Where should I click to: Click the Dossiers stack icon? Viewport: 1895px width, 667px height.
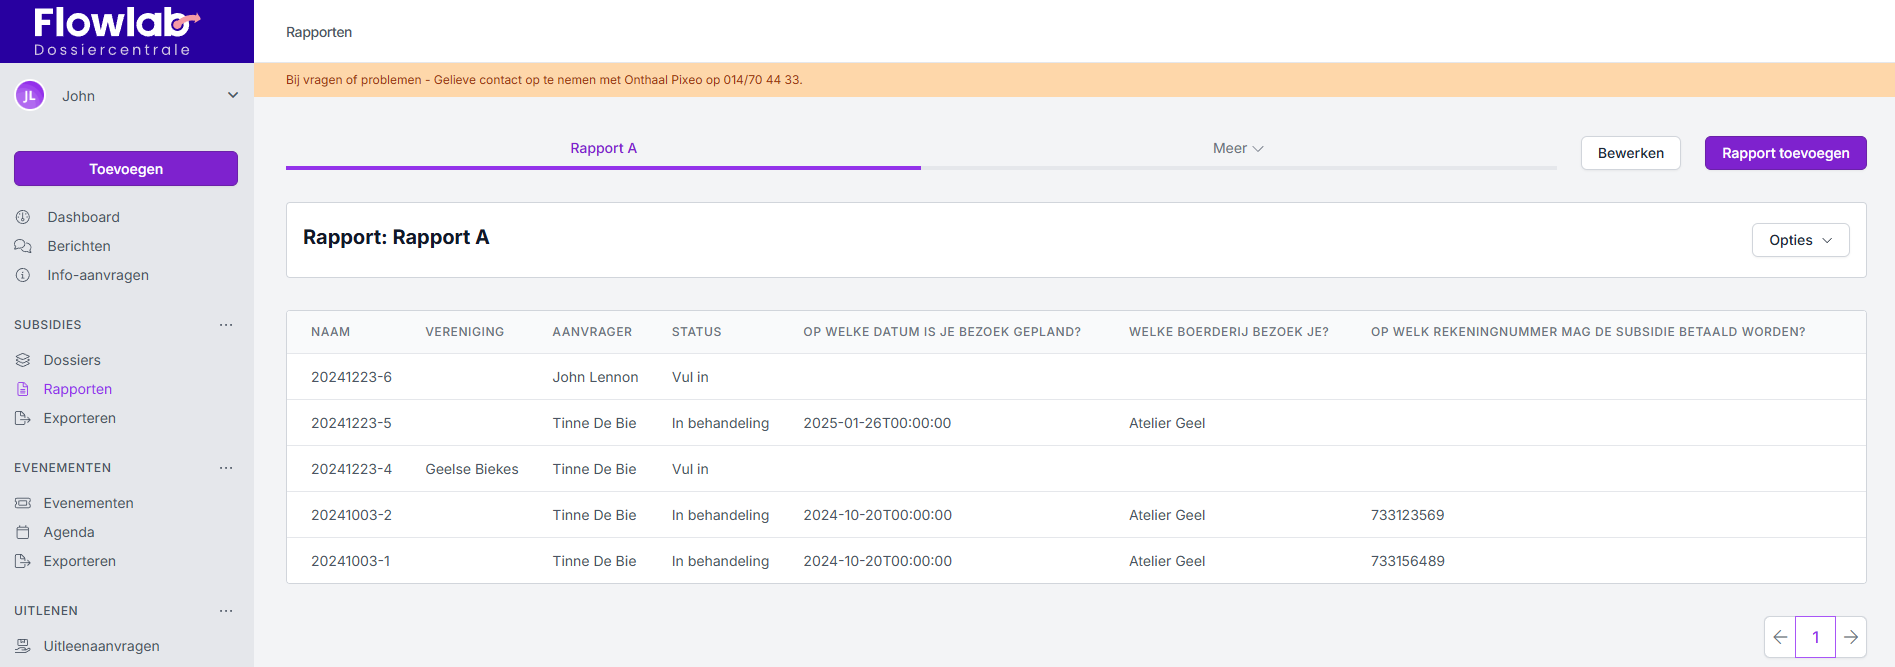pos(23,360)
